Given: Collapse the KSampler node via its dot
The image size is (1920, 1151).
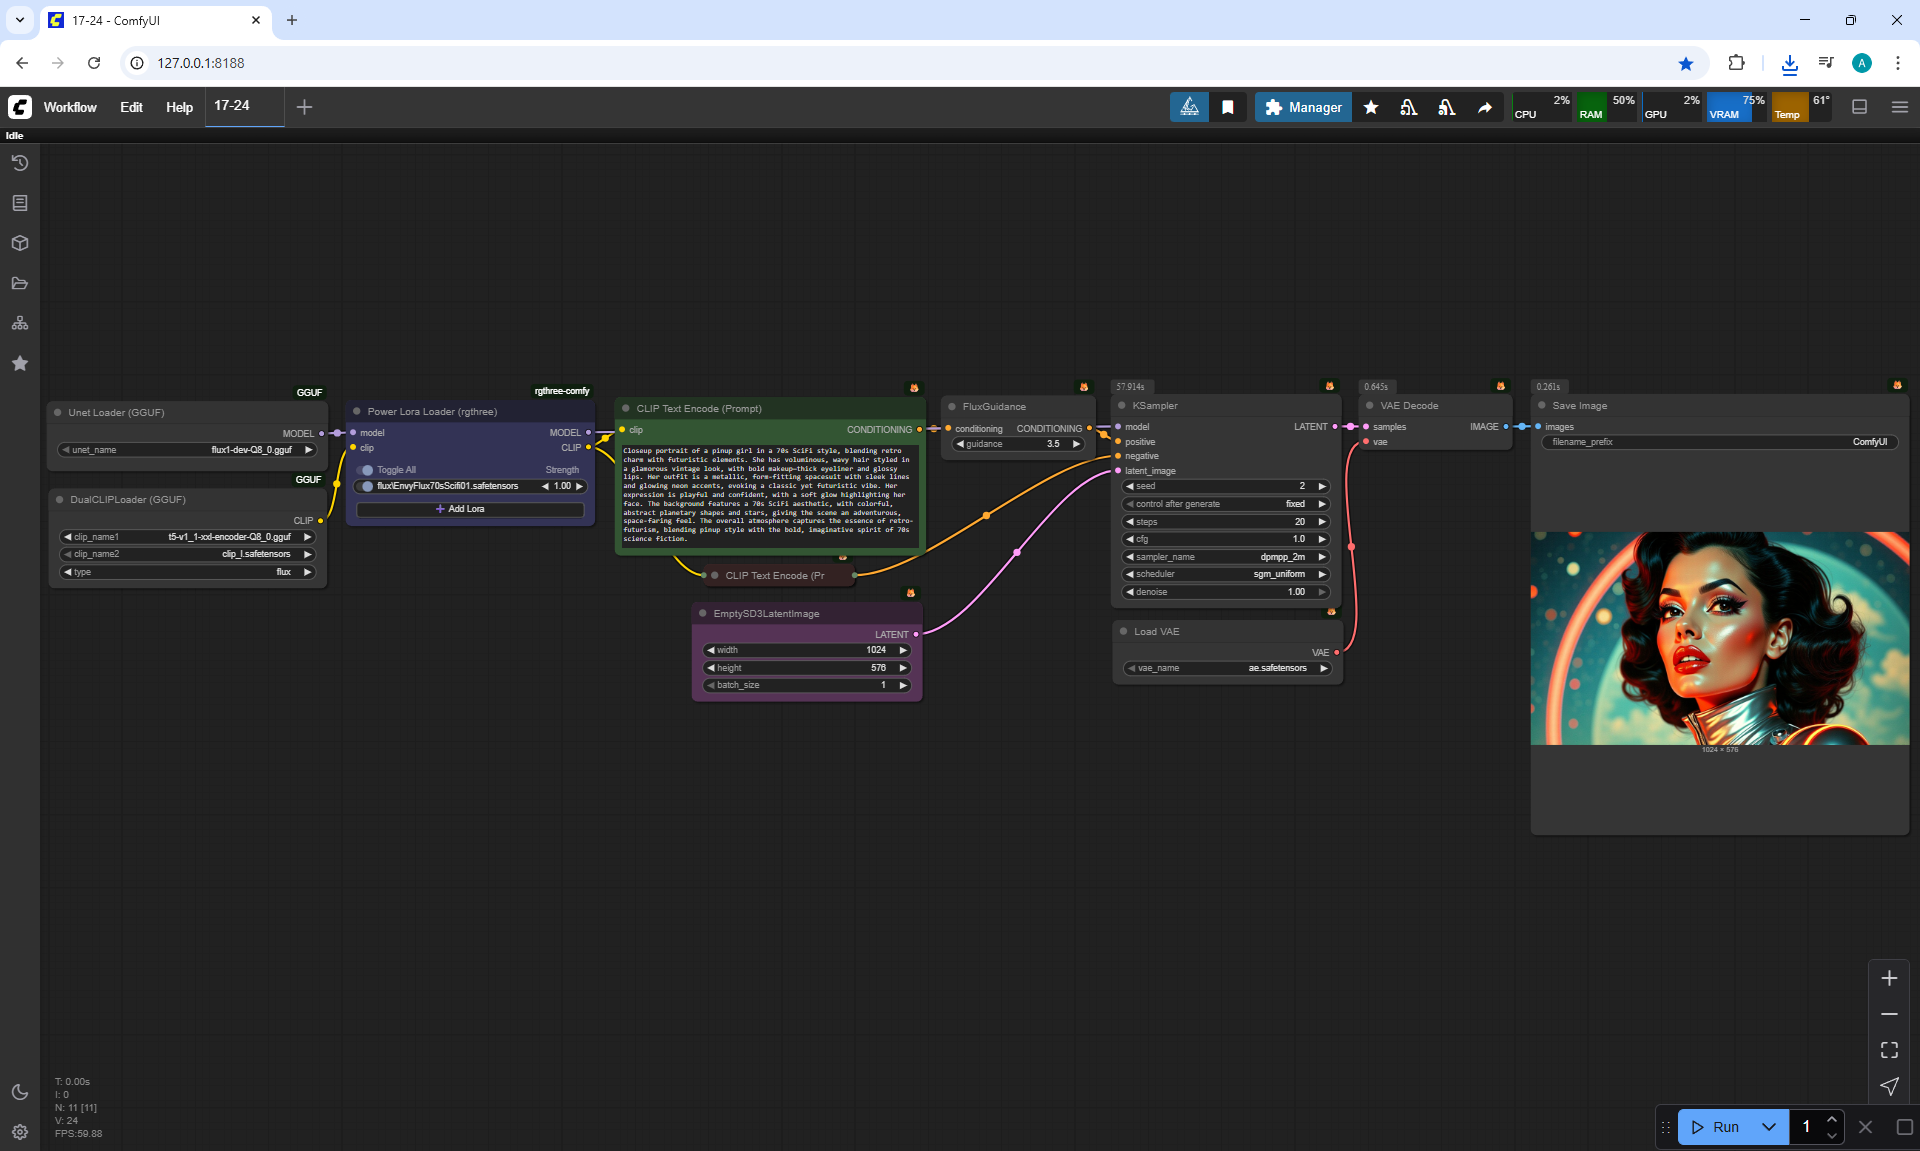Looking at the screenshot, I should tap(1121, 406).
